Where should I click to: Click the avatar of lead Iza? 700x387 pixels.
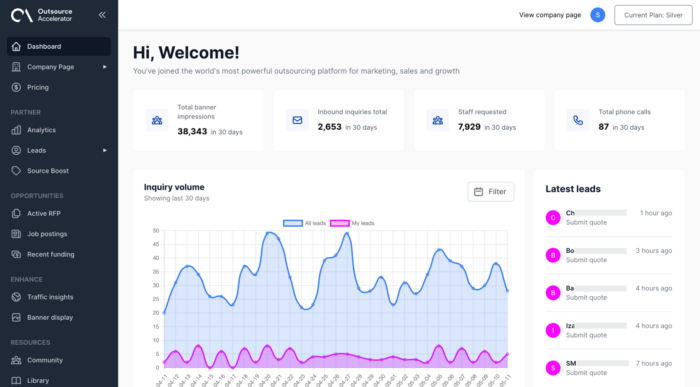click(553, 330)
